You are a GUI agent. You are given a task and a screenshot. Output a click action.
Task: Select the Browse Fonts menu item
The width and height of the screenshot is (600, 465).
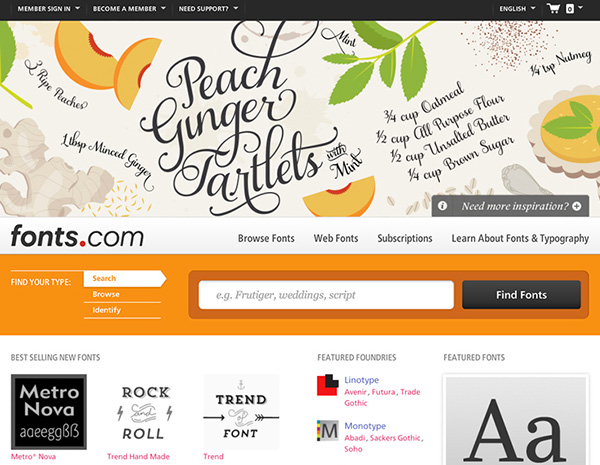point(266,238)
